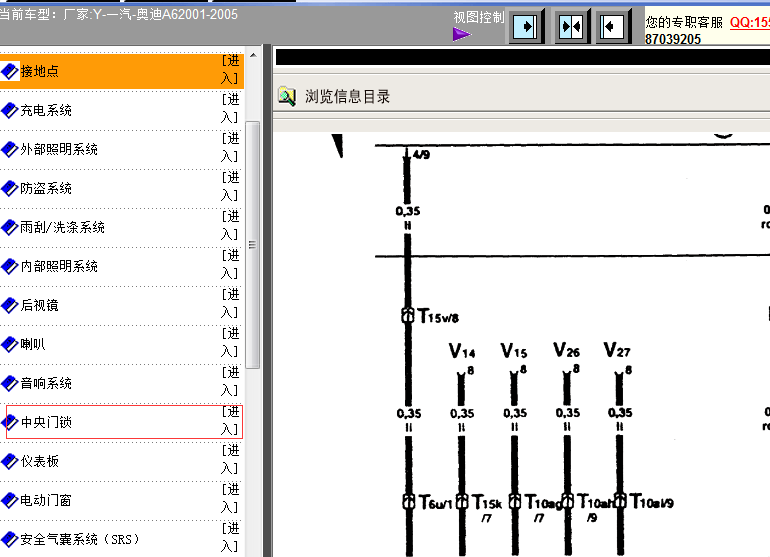770x557 pixels.
Task: Click [进入] for 内部照明系统
Action: [230, 265]
